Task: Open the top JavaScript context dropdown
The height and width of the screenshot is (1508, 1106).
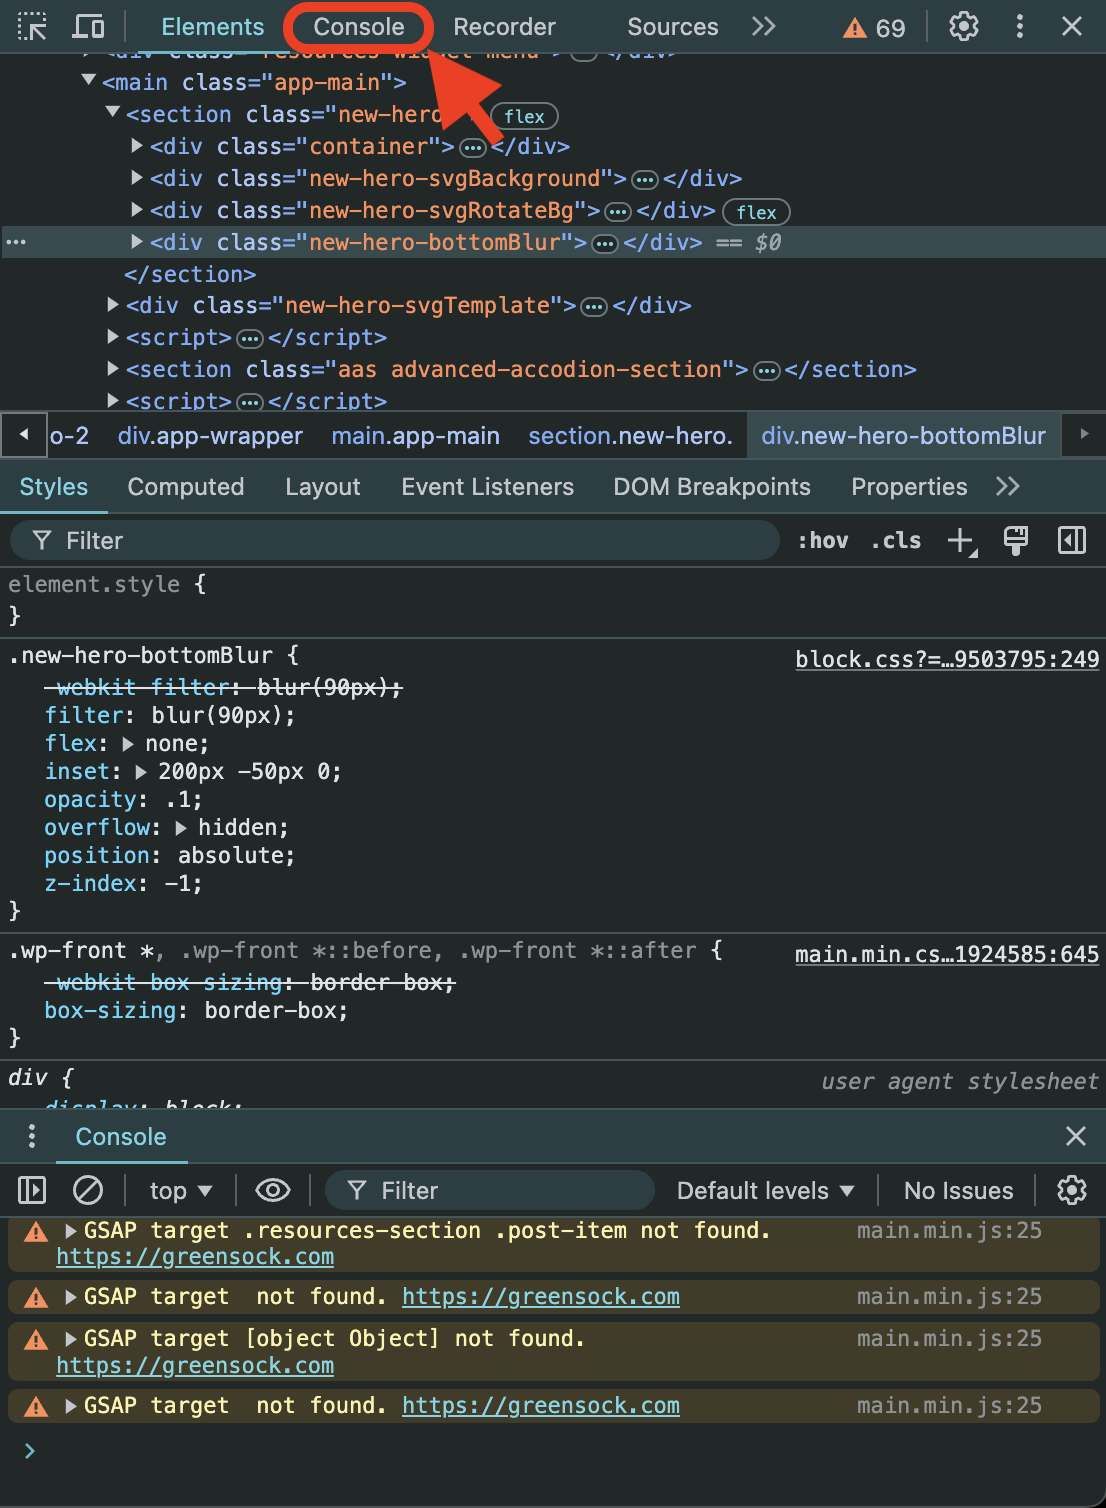Action: 180,1191
